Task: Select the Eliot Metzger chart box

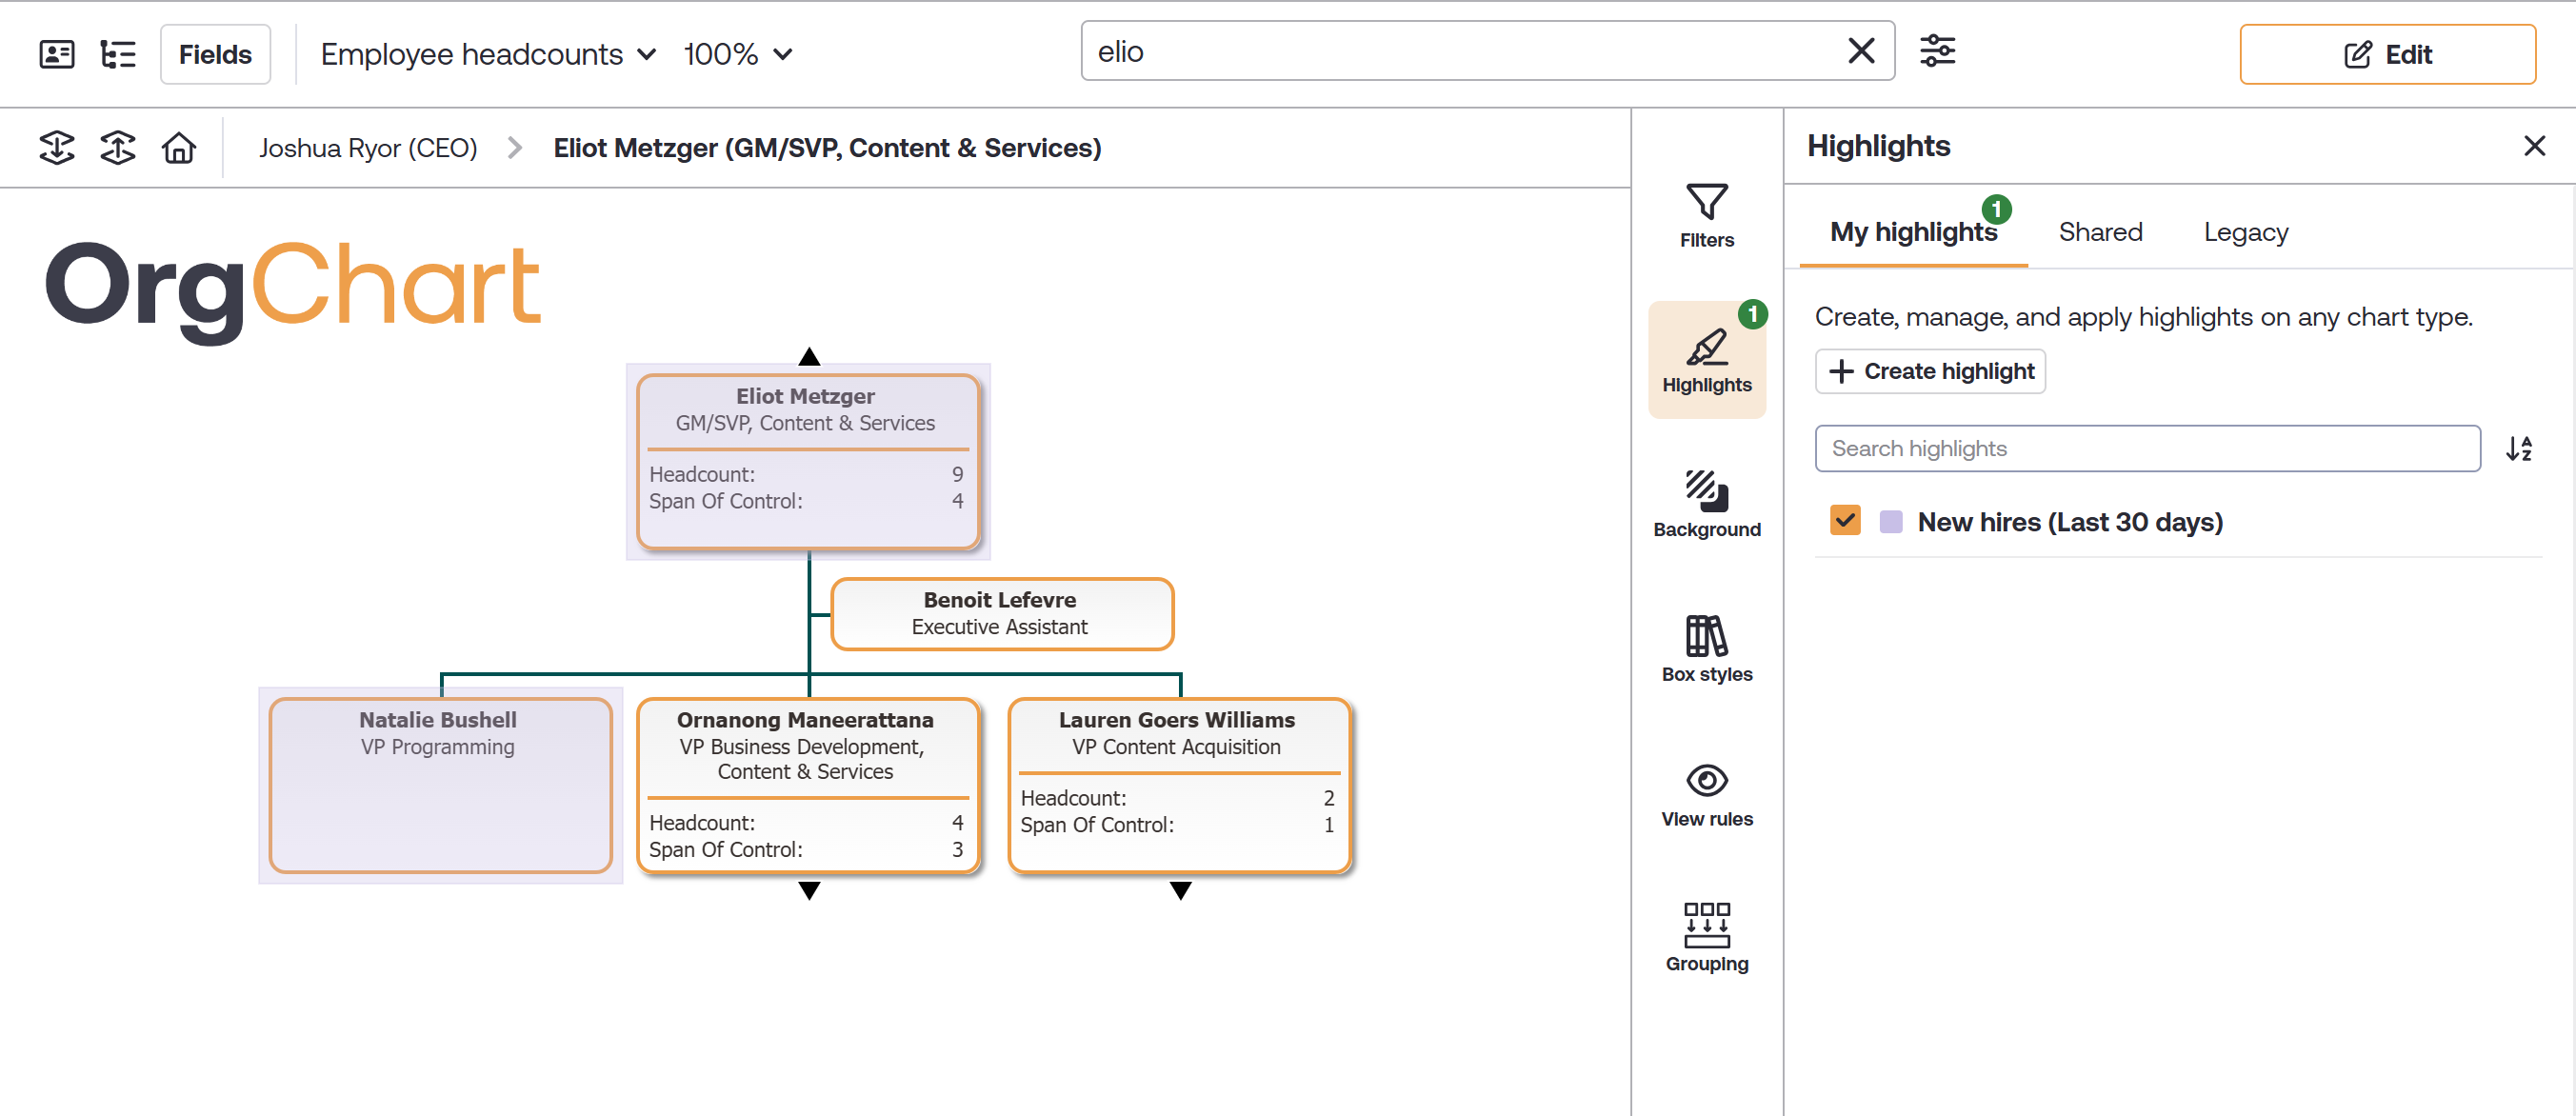Action: 808,461
